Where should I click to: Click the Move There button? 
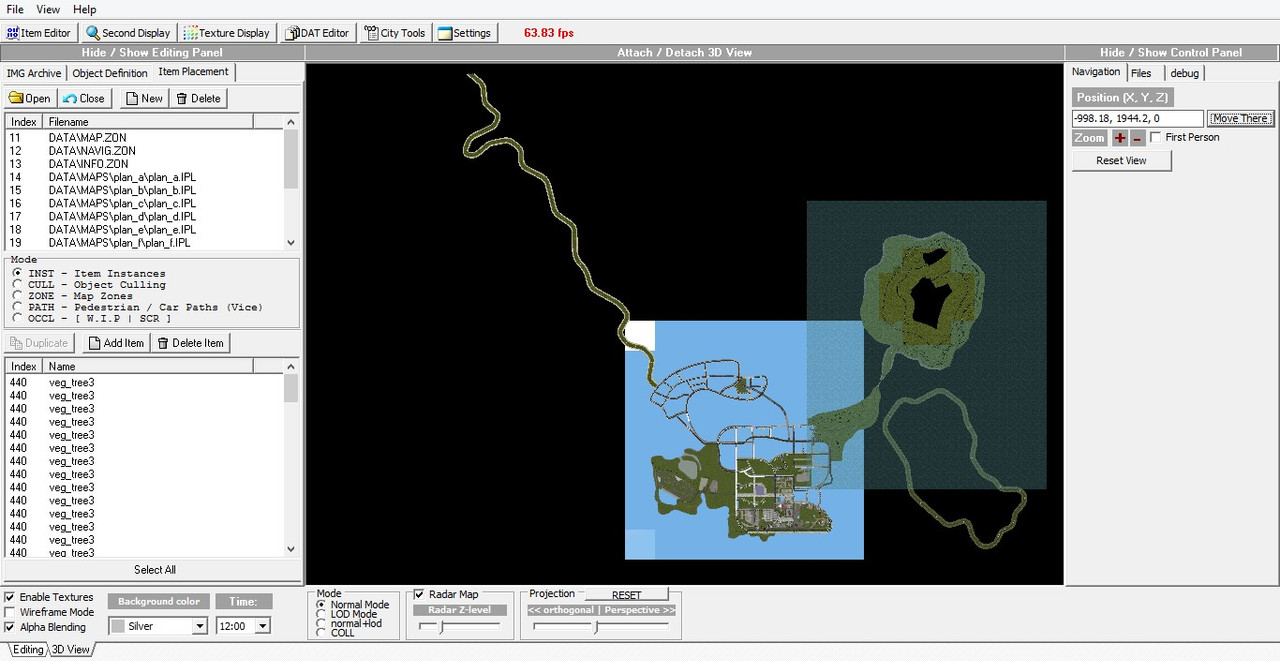[1240, 118]
